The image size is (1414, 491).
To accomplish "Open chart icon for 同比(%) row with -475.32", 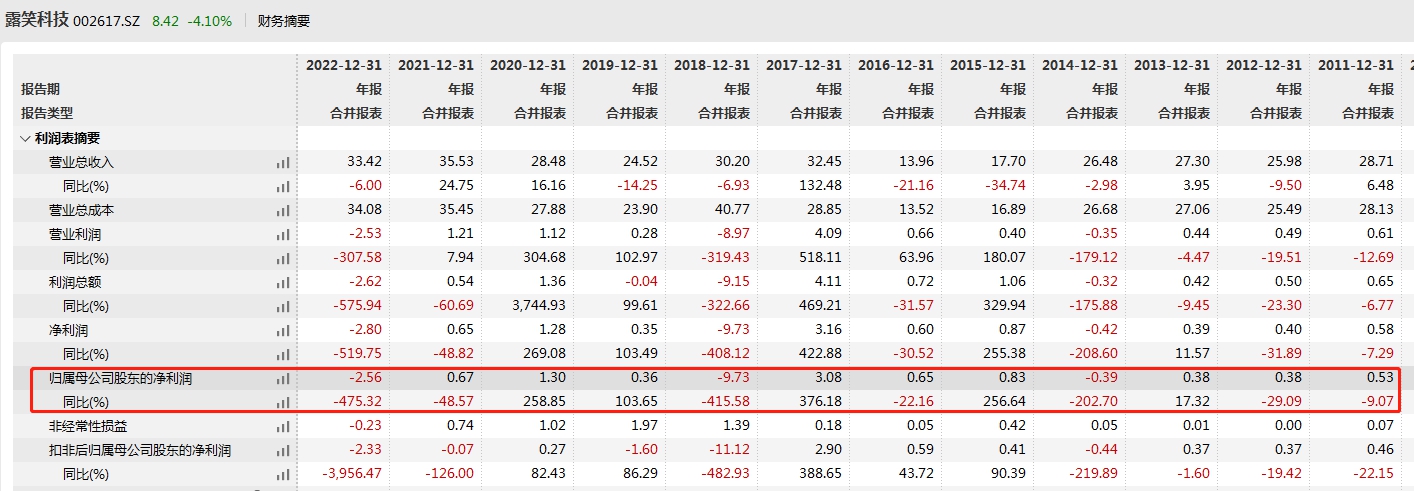I will tap(283, 402).
